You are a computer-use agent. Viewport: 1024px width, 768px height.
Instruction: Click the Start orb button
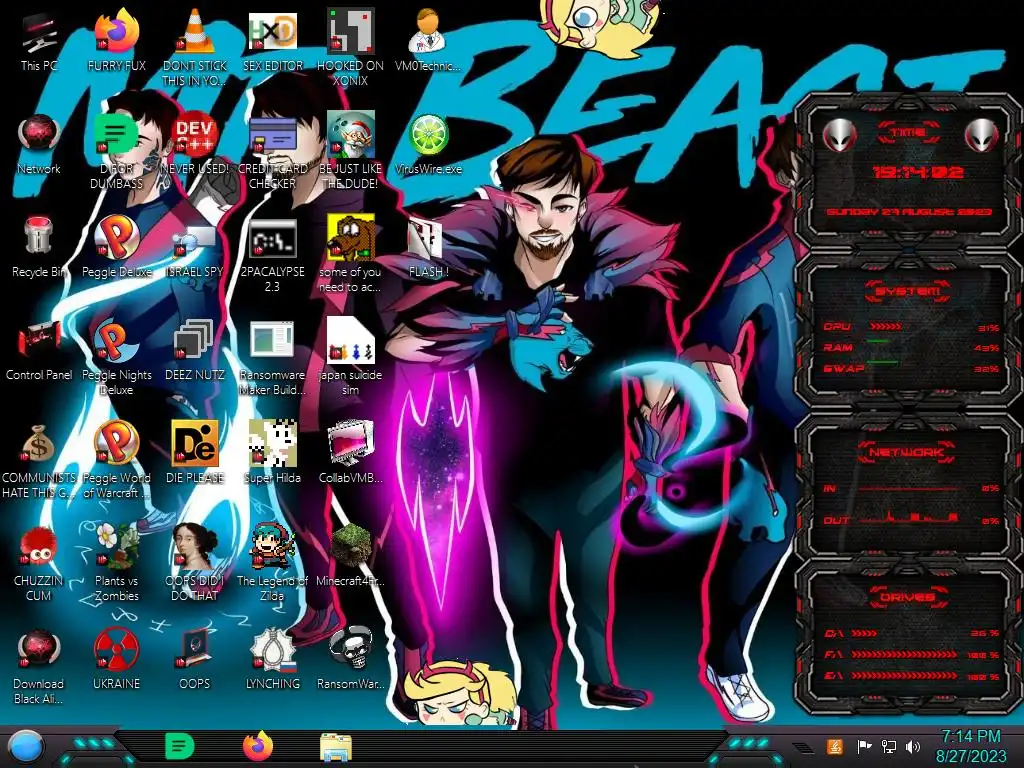click(x=25, y=747)
